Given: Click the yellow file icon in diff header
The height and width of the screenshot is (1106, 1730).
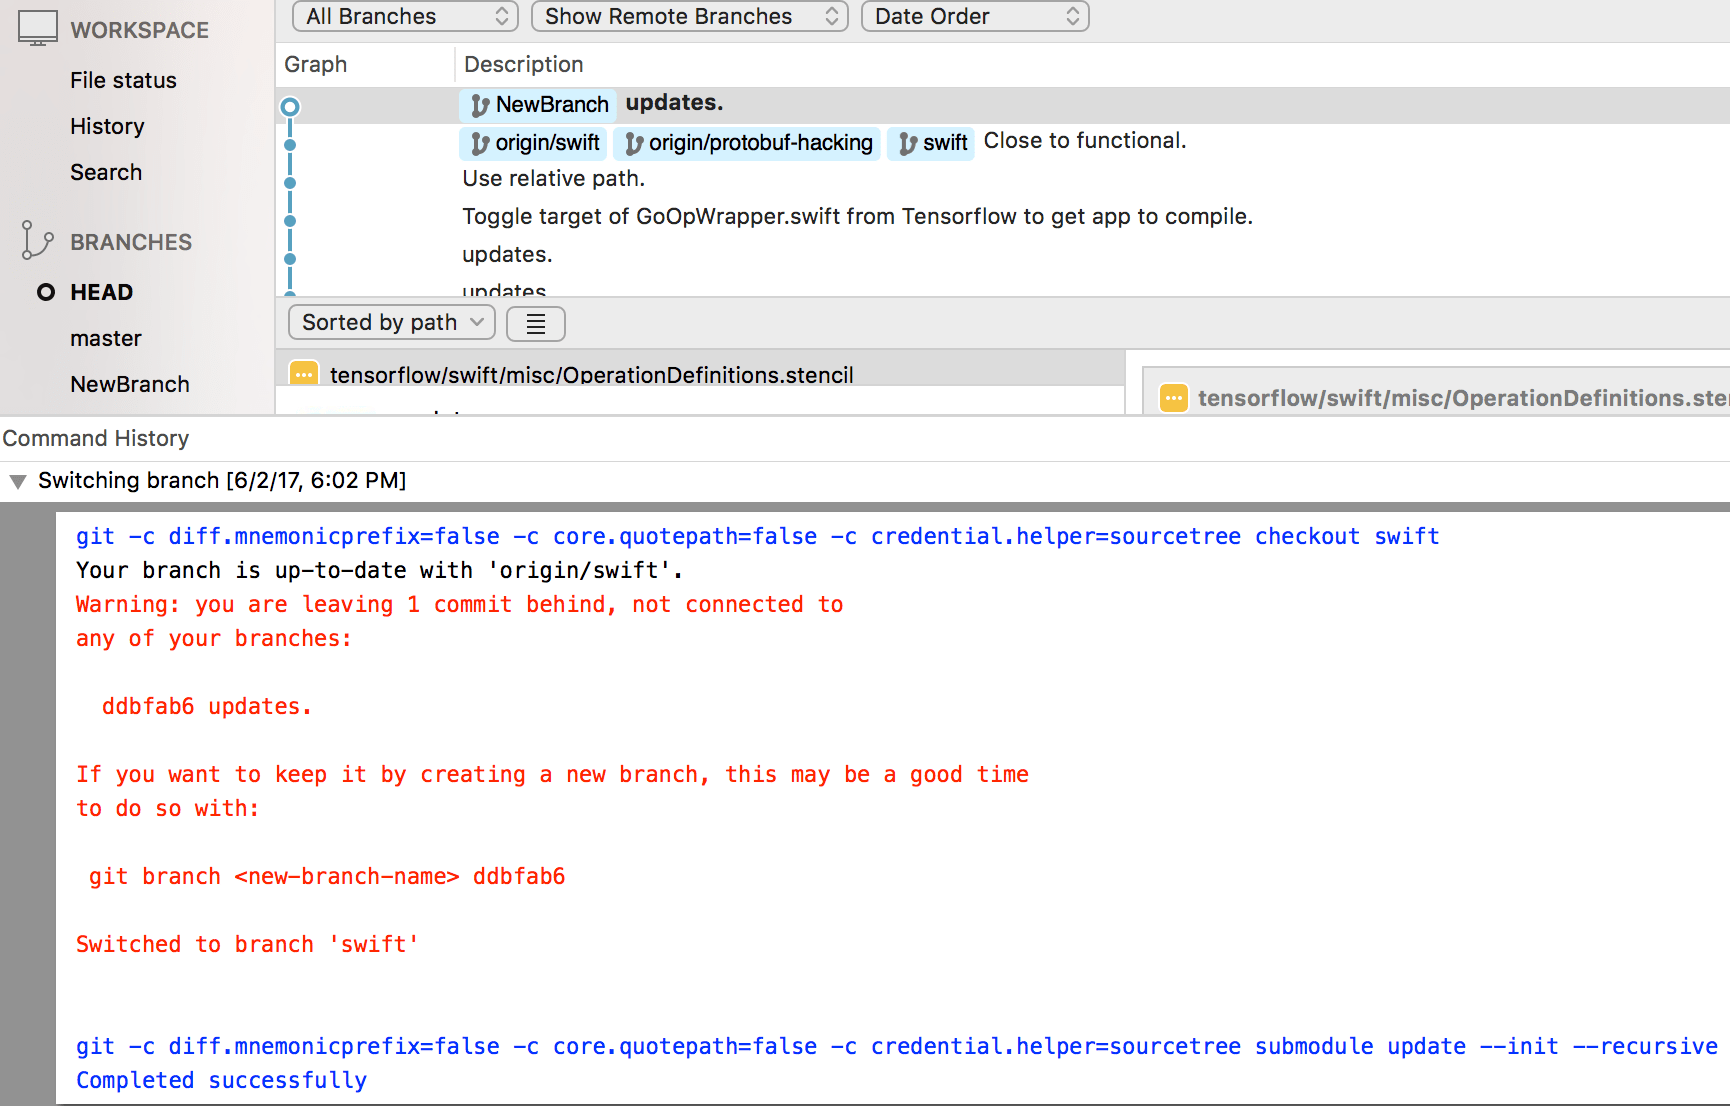Looking at the screenshot, I should (x=1174, y=398).
